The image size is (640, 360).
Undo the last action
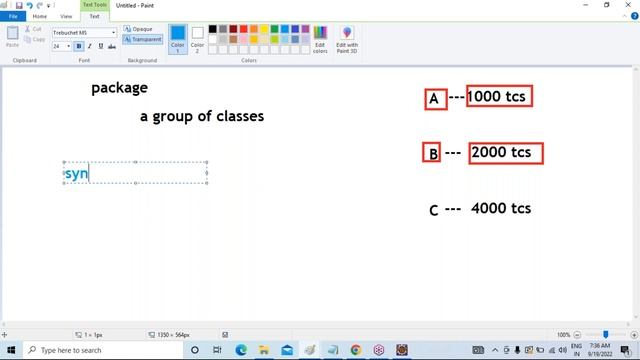(x=29, y=5)
